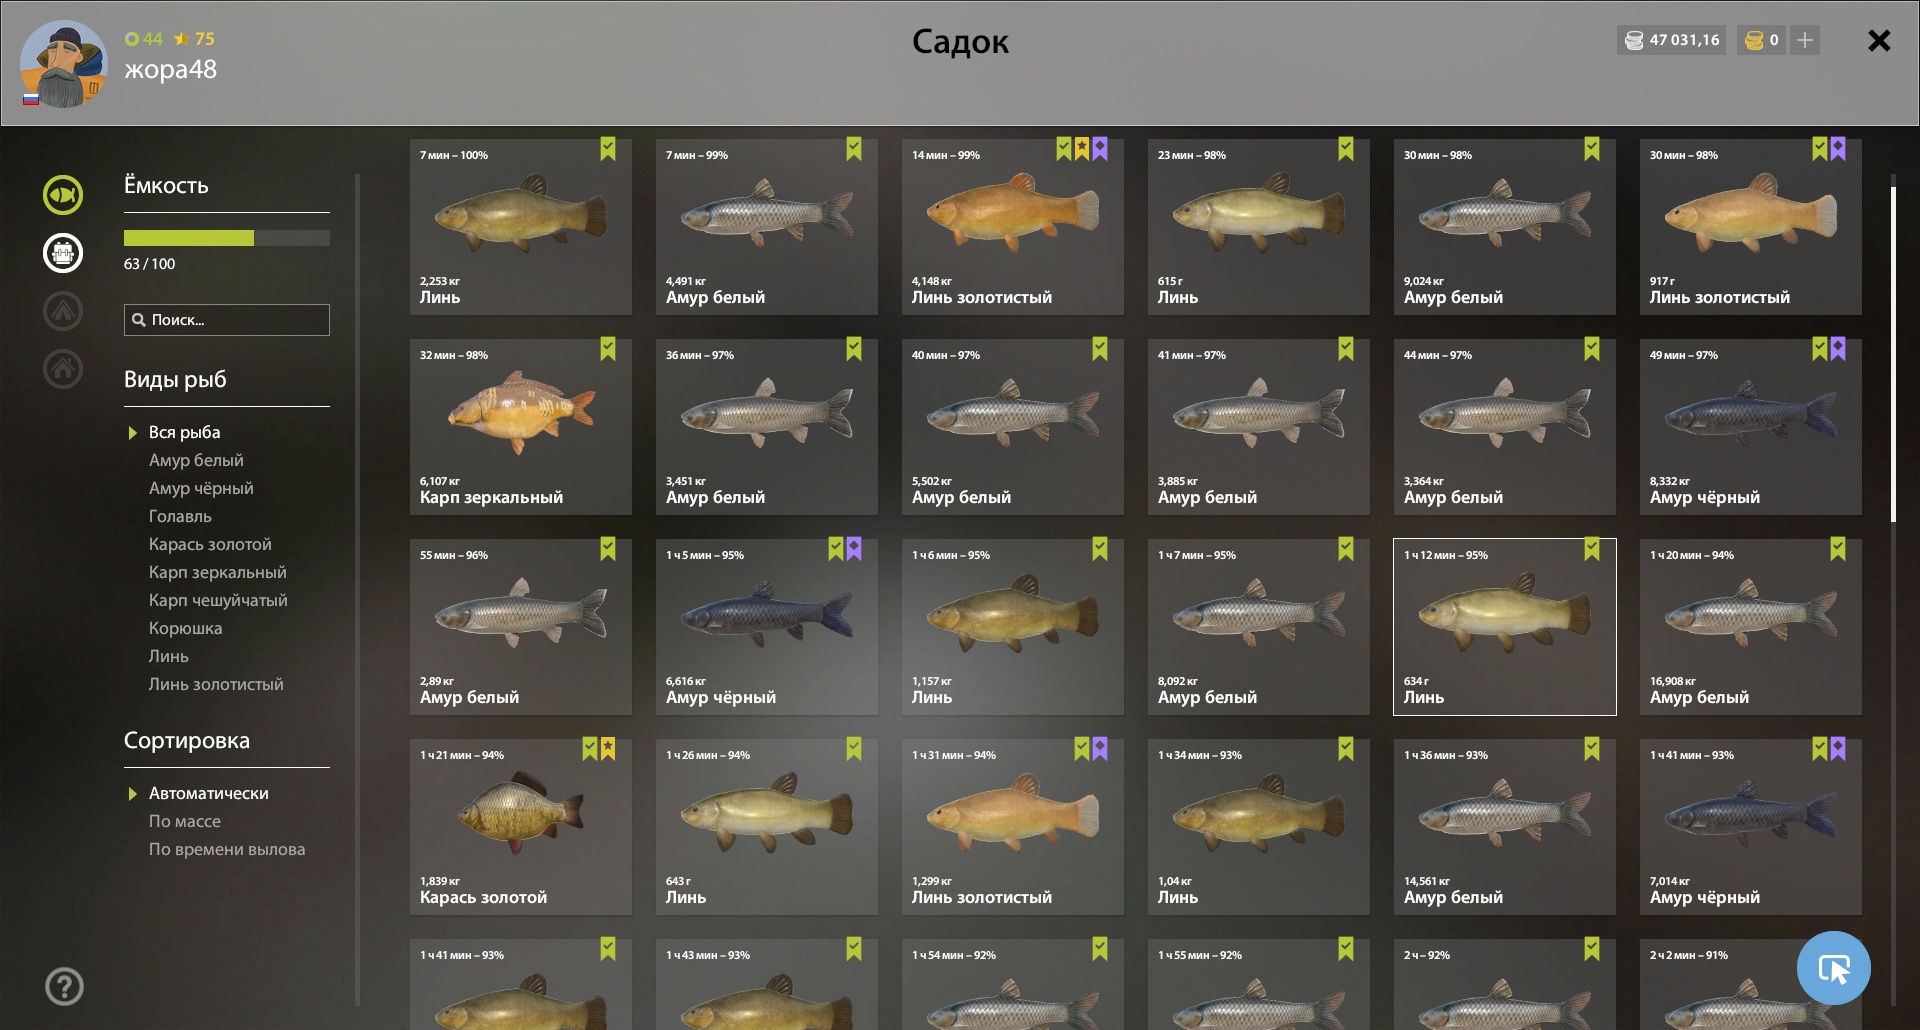This screenshot has width=1920, height=1030.
Task: Sort fish По времени вылова
Action: coord(227,849)
